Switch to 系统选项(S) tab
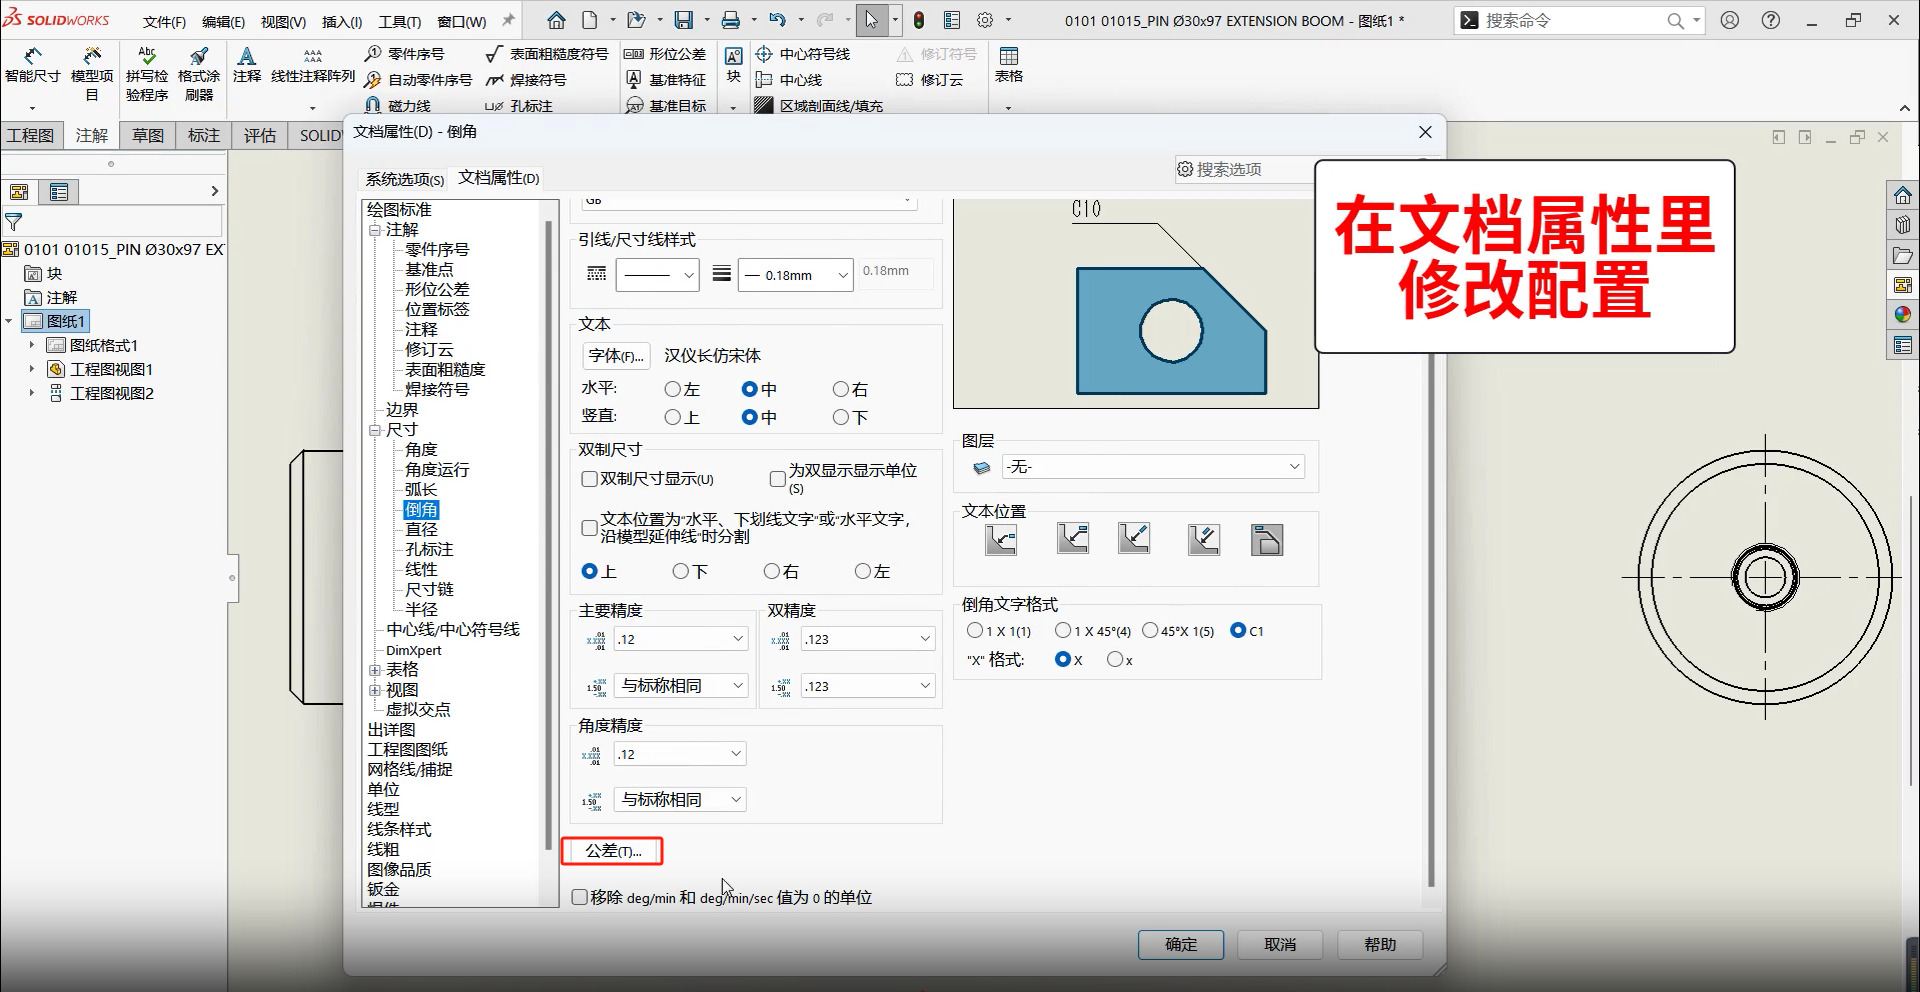The width and height of the screenshot is (1920, 992). click(404, 179)
